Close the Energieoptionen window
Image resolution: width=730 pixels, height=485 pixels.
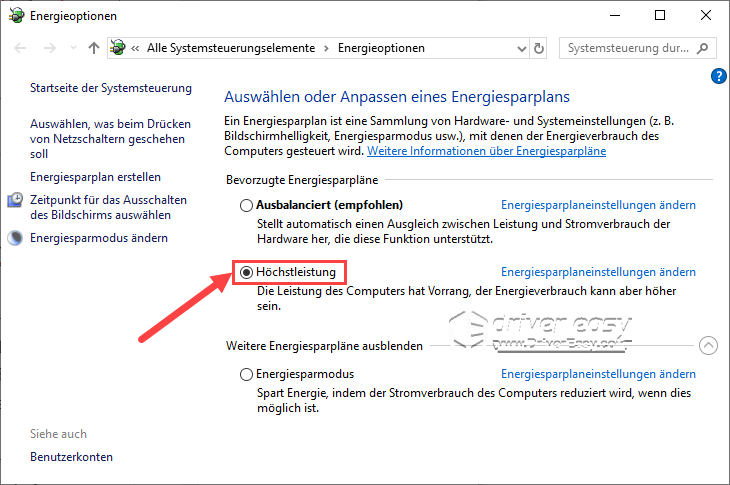(x=706, y=15)
